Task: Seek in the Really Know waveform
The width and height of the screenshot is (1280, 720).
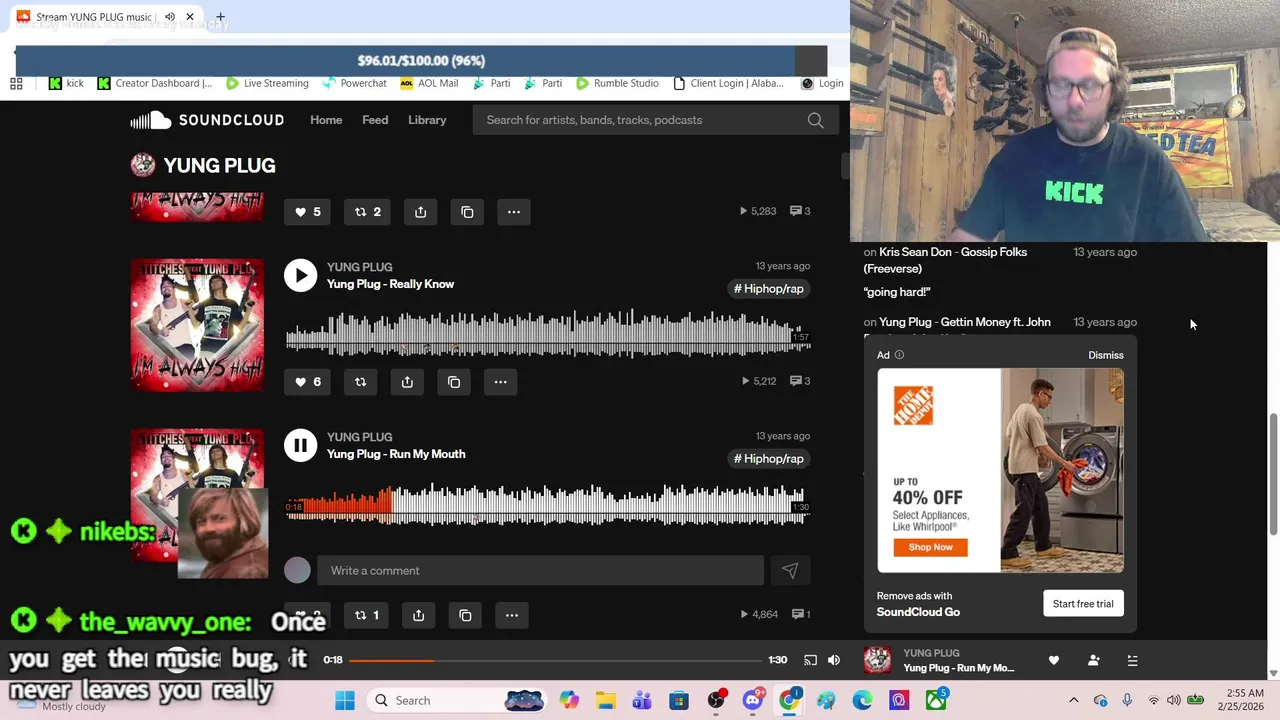Action: point(547,335)
